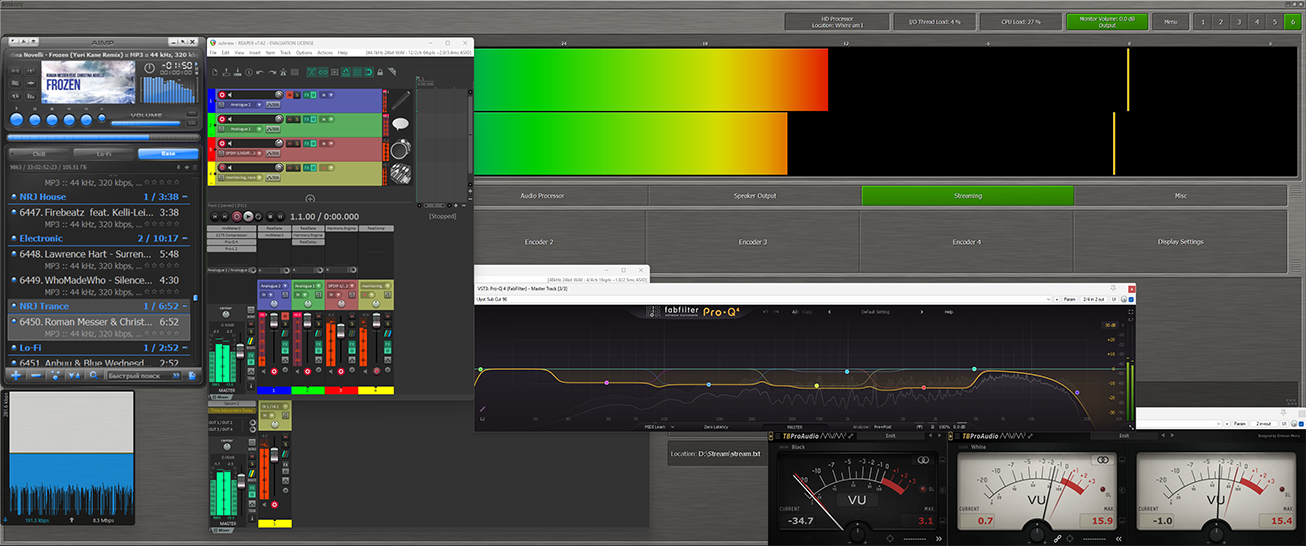Switch to the Speaker Output tab
Screen dimensions: 1306x546
(x=753, y=196)
